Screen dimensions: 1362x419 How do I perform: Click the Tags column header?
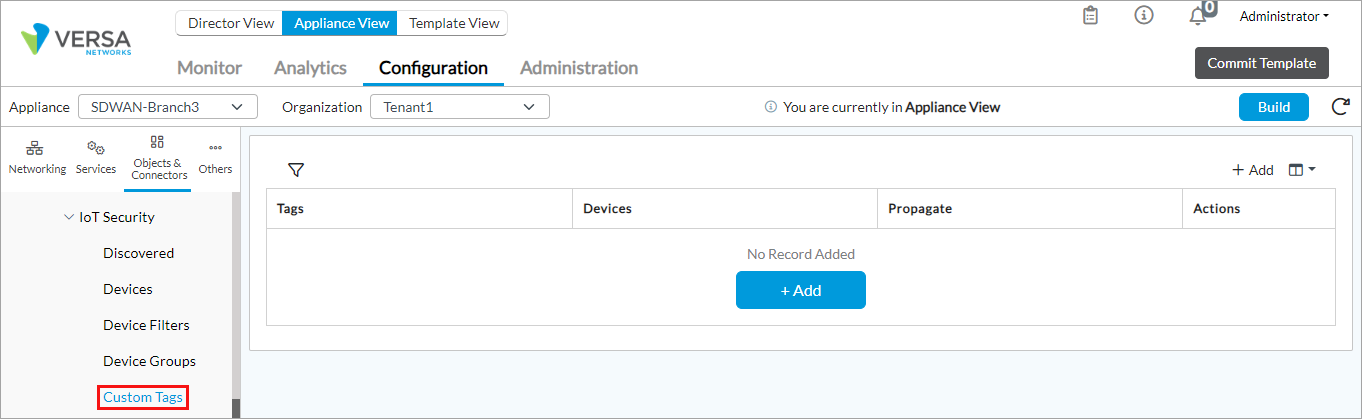point(419,209)
